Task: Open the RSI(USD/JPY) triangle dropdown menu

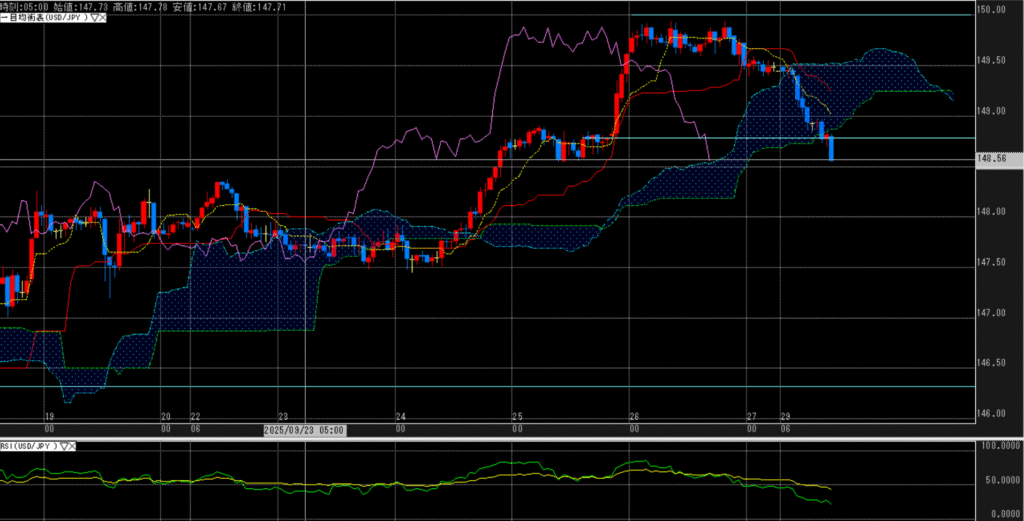Action: click(x=63, y=446)
